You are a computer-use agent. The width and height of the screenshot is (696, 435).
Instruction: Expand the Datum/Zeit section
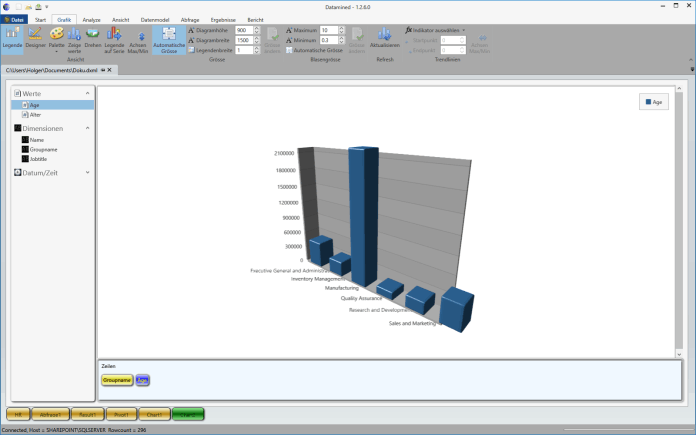(88, 172)
